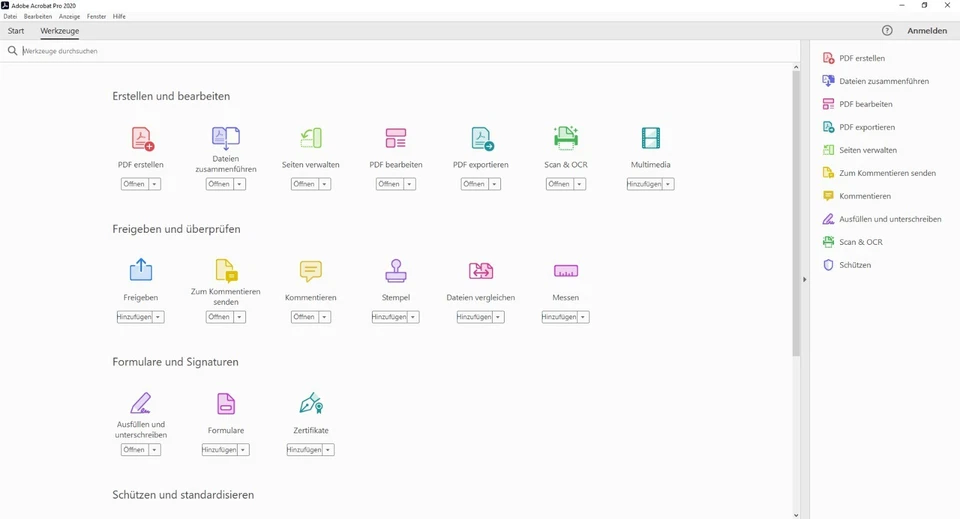Open Kommentieren in the right sidebar
This screenshot has width=960, height=519.
[x=857, y=196]
